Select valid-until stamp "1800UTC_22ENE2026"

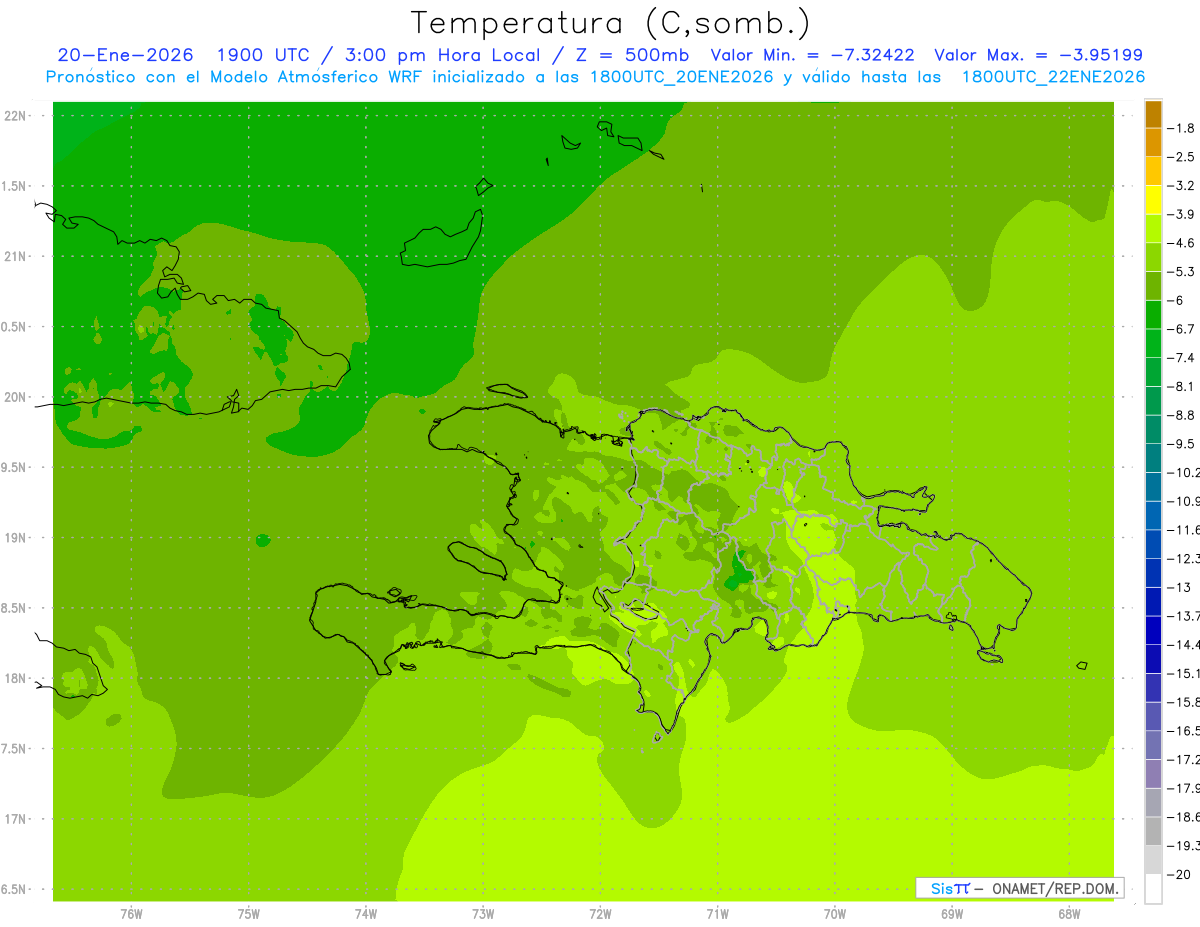pos(1053,77)
